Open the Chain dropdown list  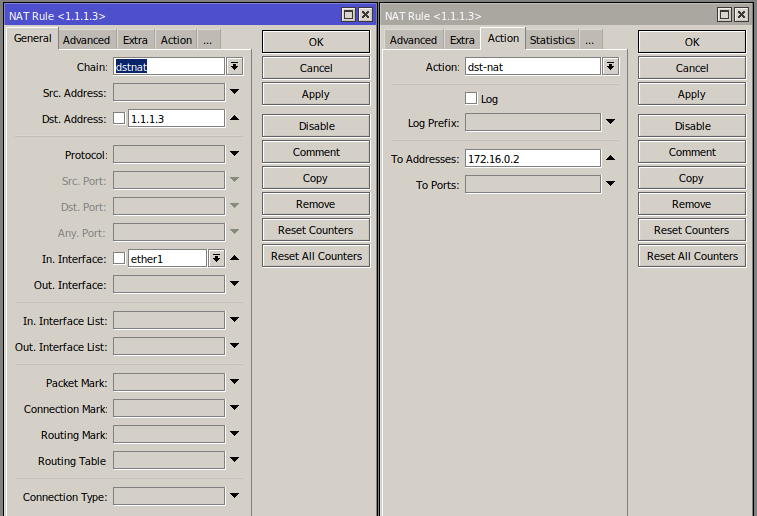click(x=235, y=66)
